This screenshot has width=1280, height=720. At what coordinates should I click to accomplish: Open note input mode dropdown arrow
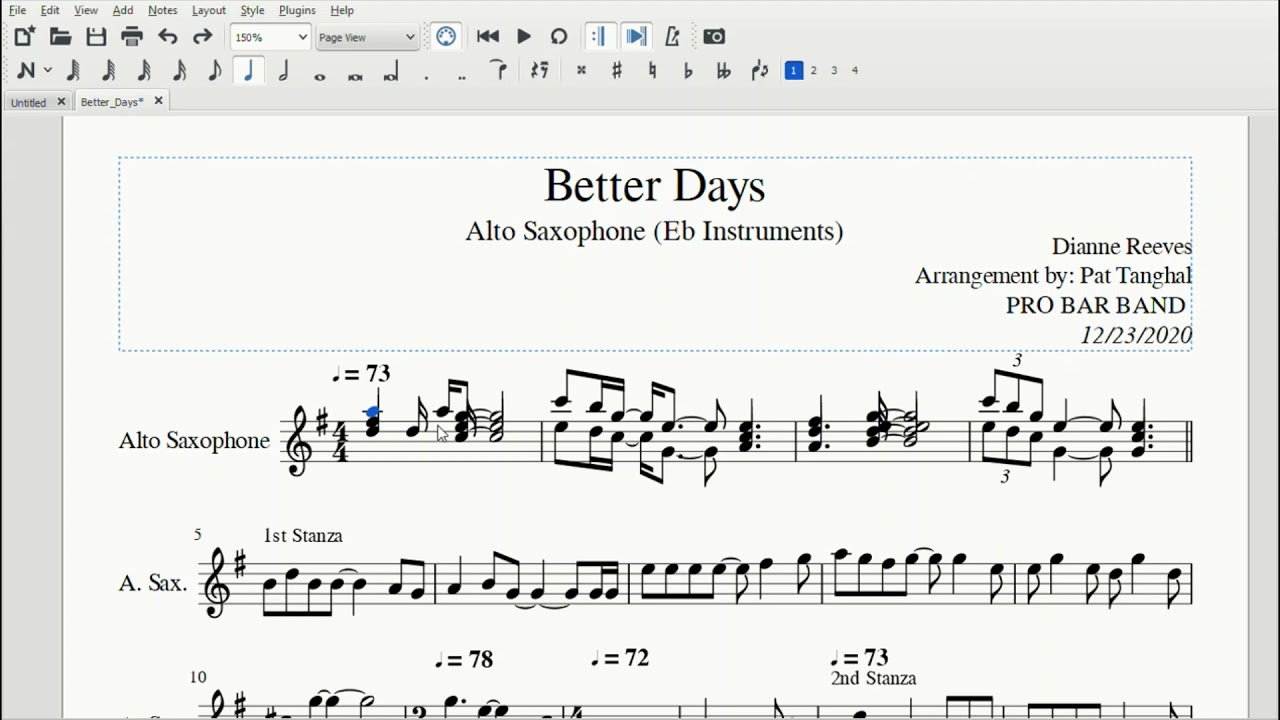pos(47,71)
